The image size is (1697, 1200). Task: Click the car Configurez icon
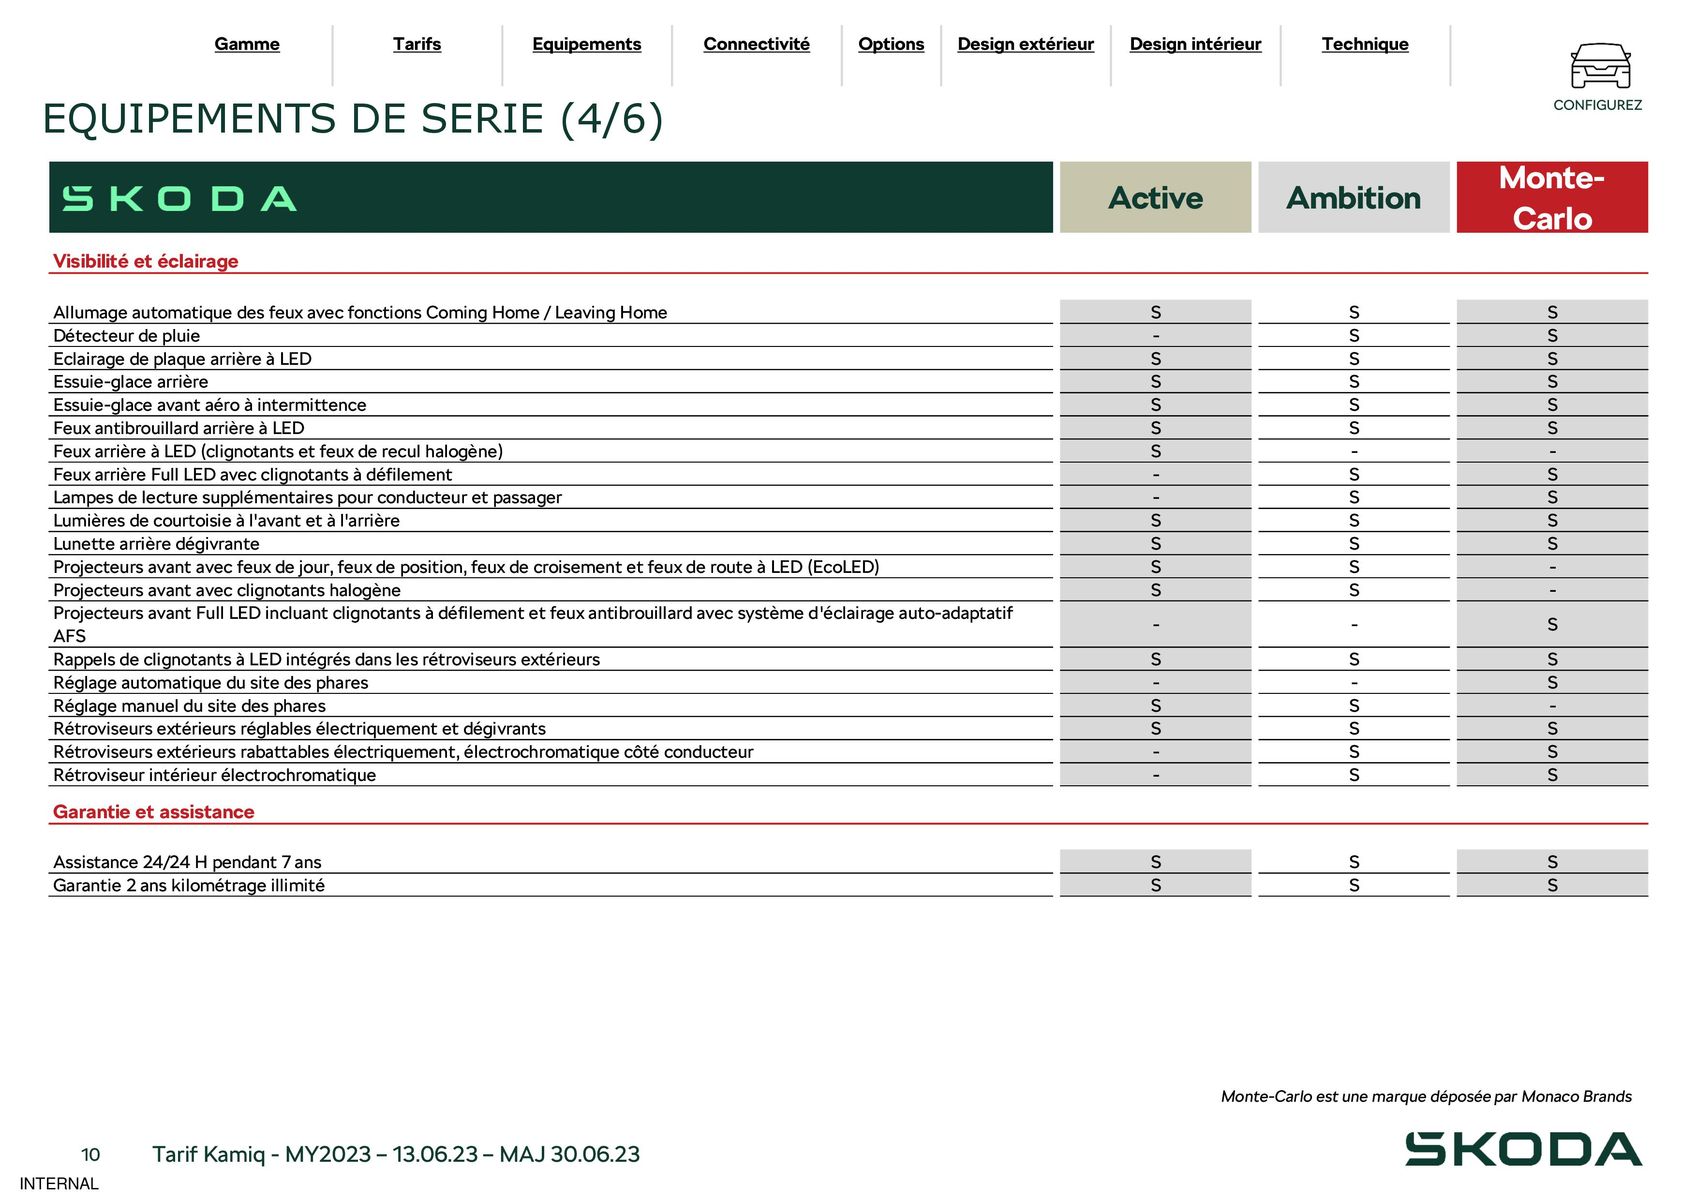1600,66
